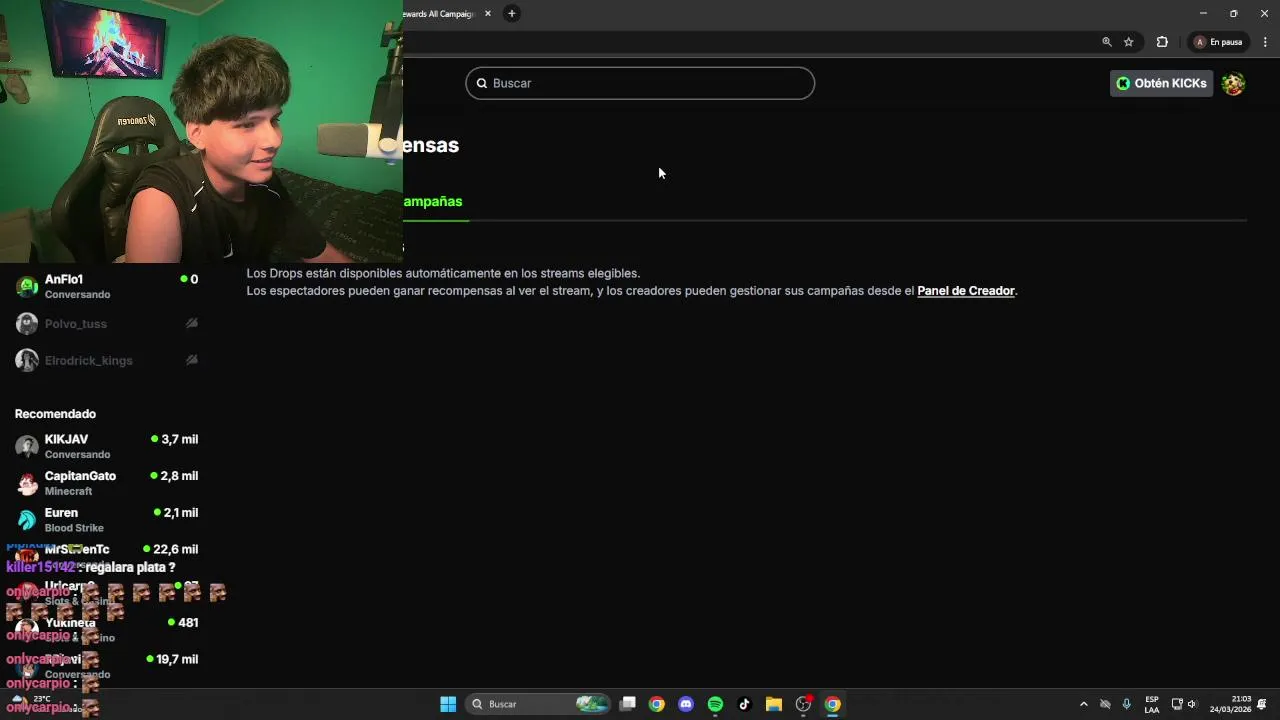The height and width of the screenshot is (720, 1280).
Task: Click the '22,6 mil' viewer count
Action: pyautogui.click(x=176, y=549)
